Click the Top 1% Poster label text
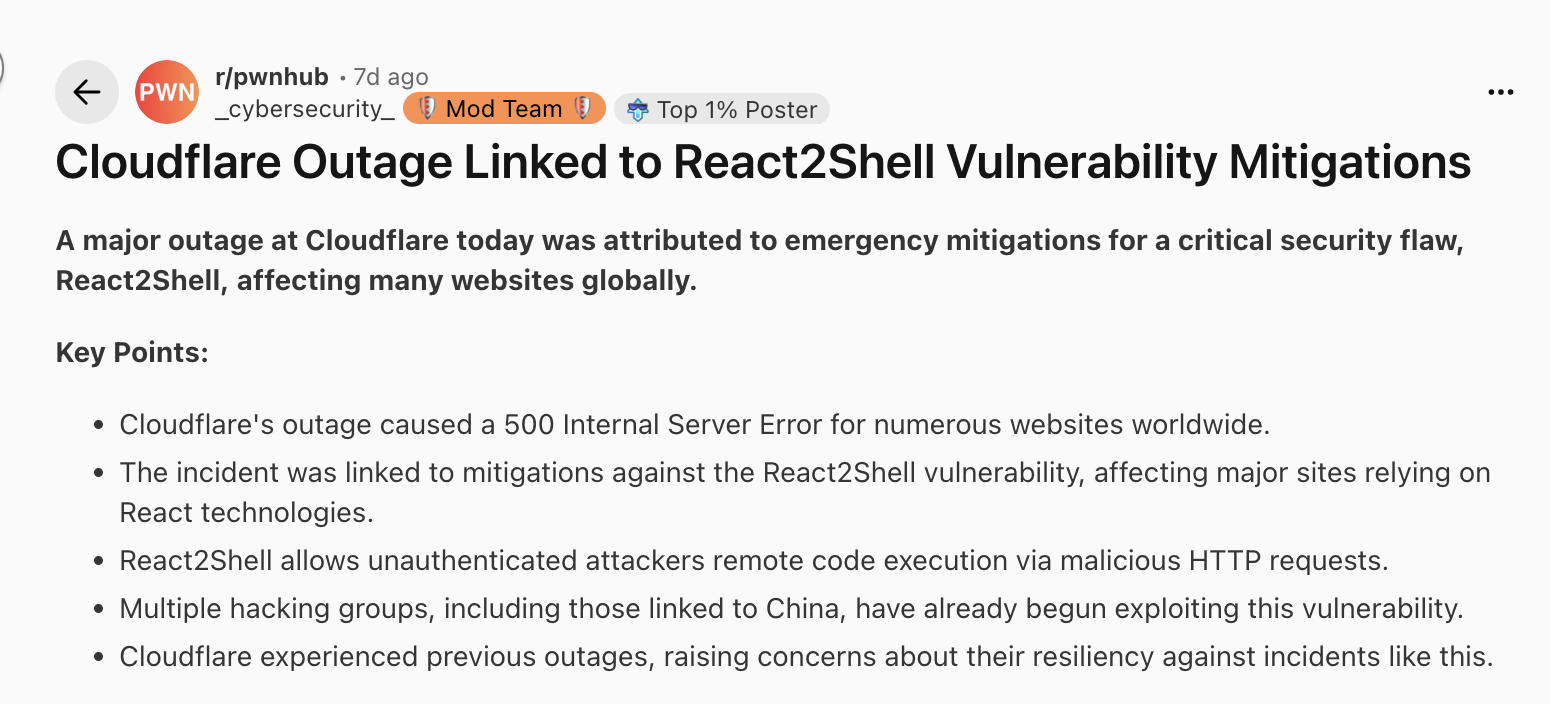 (x=737, y=110)
